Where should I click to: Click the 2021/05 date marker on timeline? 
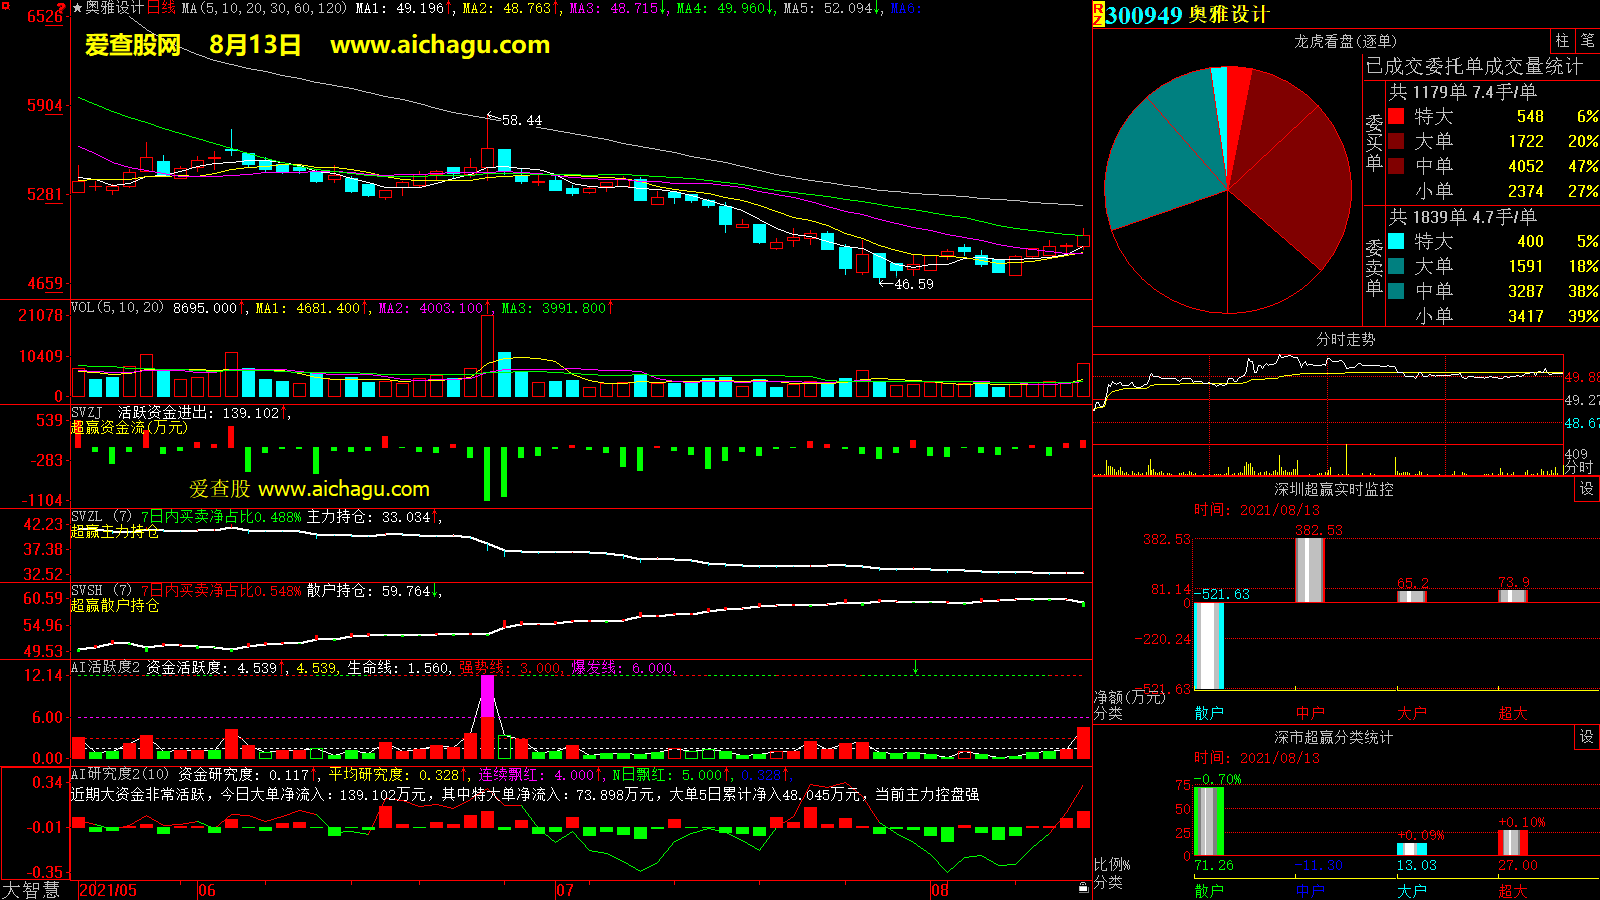108,890
